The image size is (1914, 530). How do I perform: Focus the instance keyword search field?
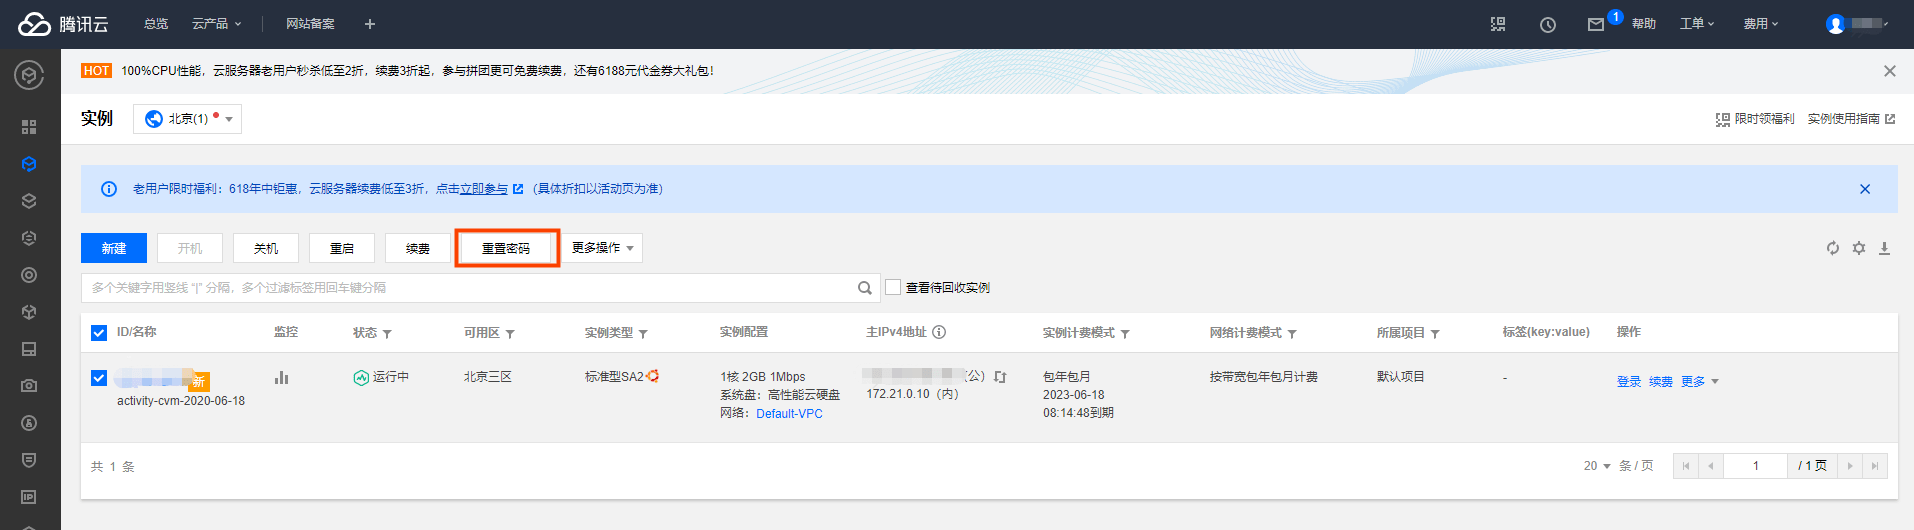[468, 288]
